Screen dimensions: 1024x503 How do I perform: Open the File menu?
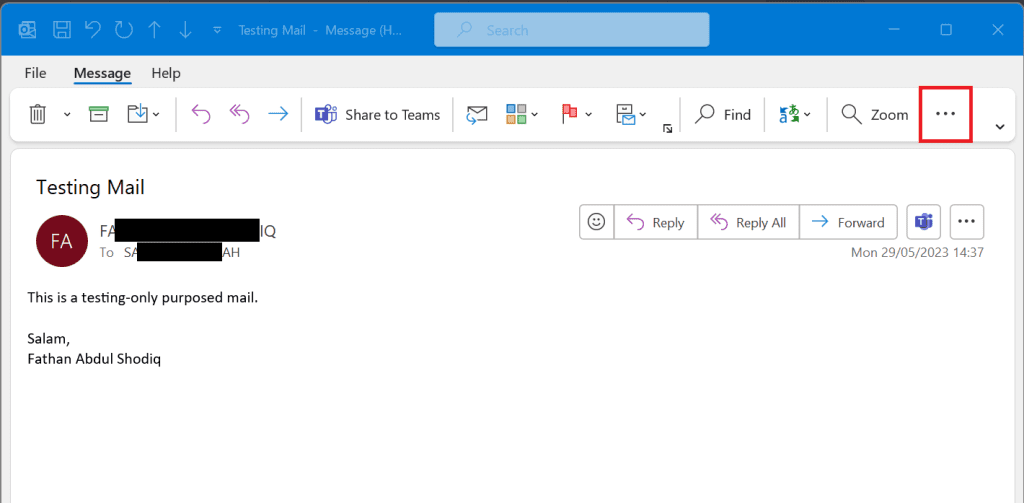[x=35, y=73]
